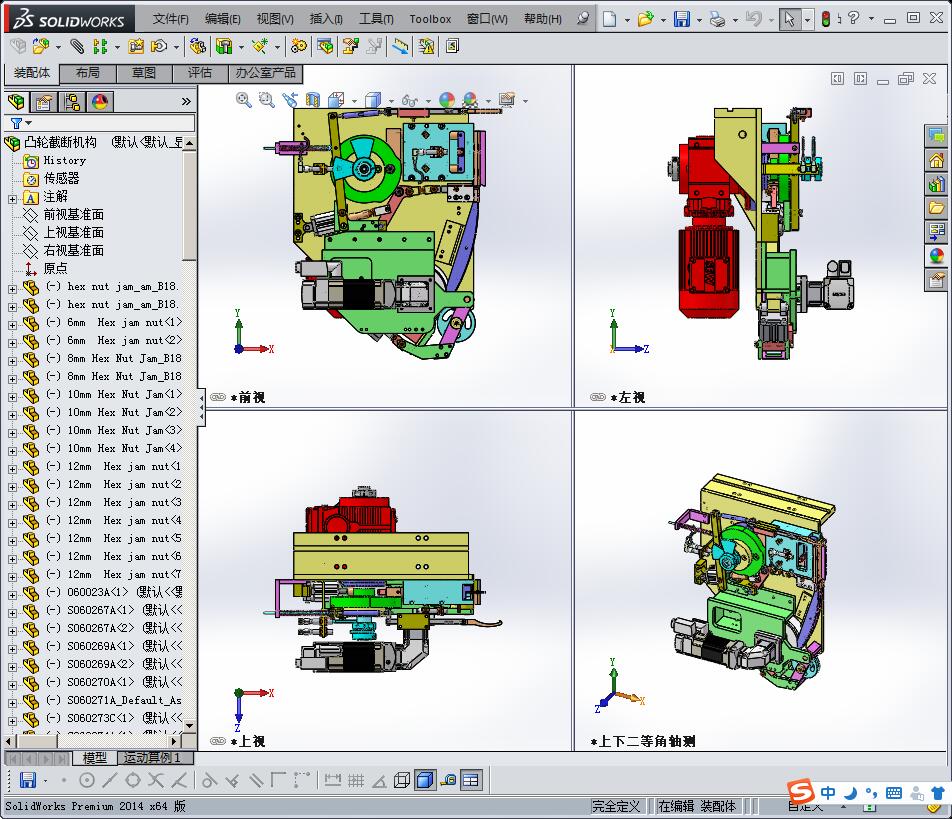The image size is (952, 819).
Task: Toggle the link views icon in the 上视 viewport
Action: (x=217, y=741)
